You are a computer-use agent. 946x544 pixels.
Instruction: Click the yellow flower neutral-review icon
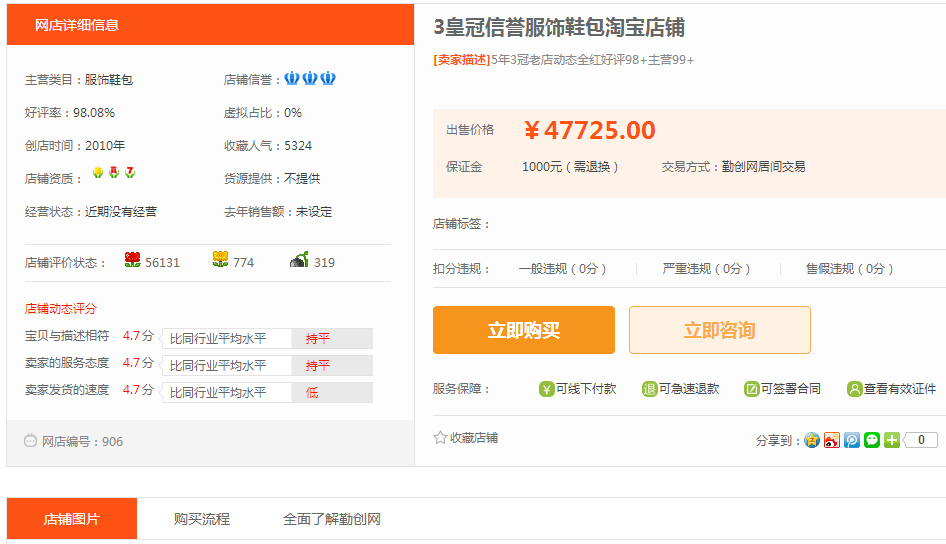[x=220, y=260]
